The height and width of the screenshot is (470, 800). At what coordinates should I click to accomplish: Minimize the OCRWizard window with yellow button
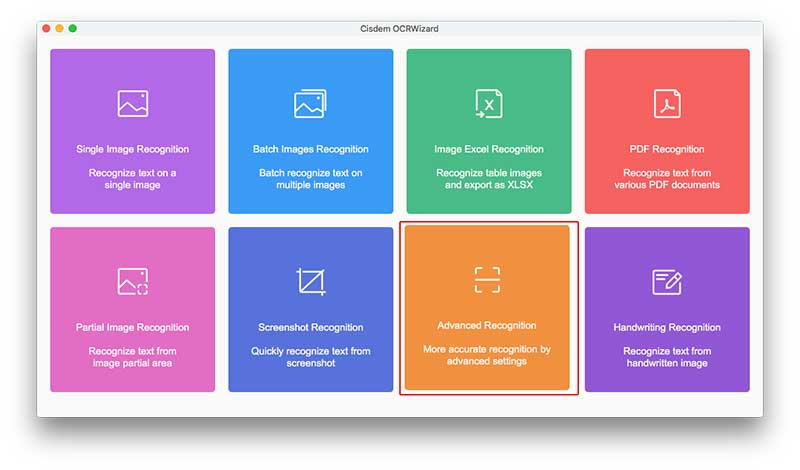coord(59,29)
